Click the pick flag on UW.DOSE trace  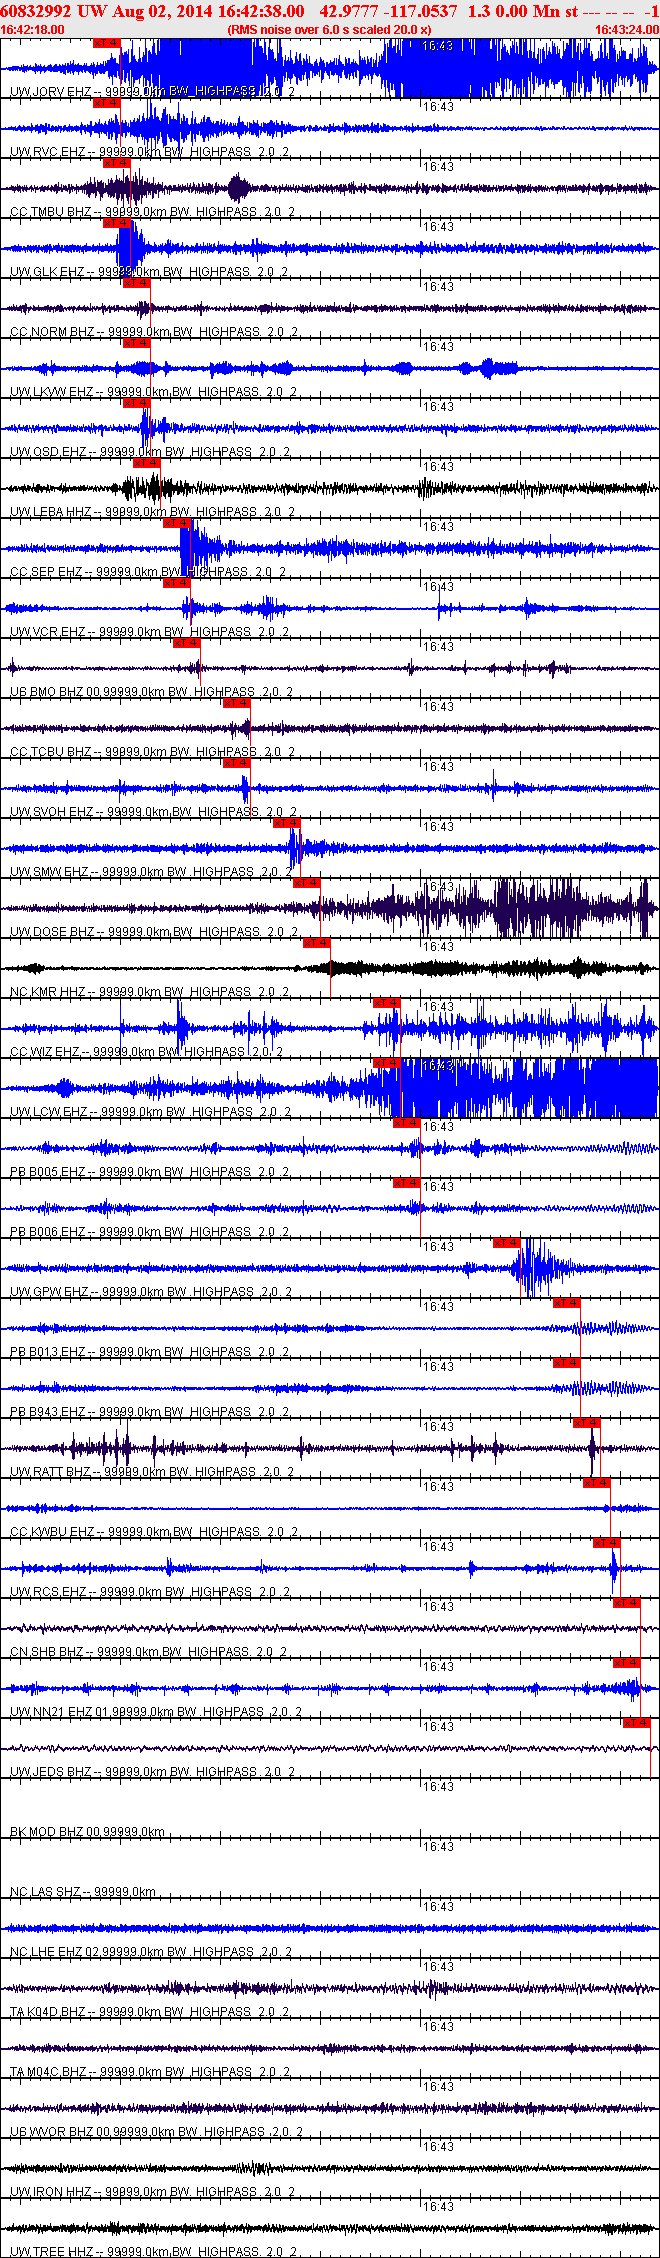[x=306, y=883]
